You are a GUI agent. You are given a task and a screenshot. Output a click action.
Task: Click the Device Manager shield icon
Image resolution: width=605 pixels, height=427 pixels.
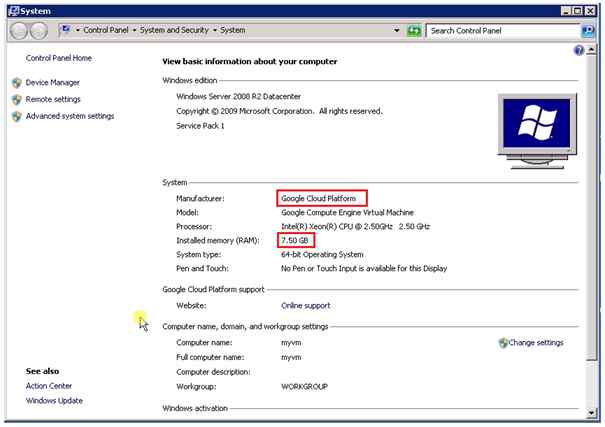pyautogui.click(x=17, y=83)
